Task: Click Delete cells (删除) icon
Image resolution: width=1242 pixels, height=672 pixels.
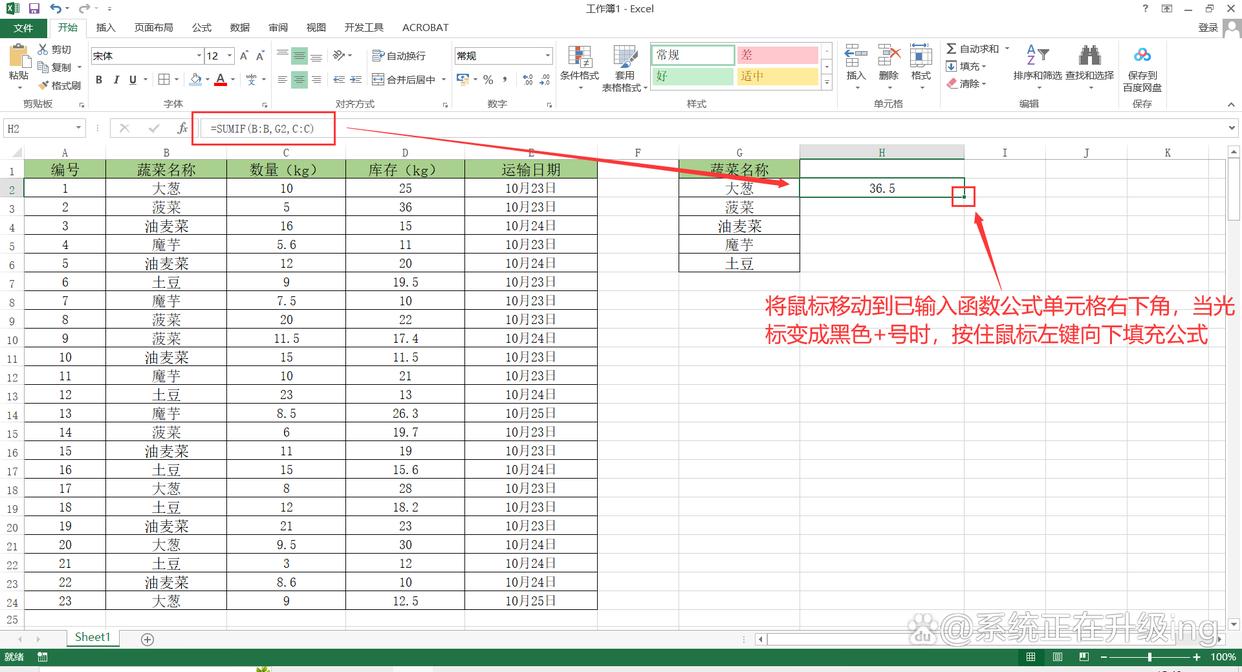Action: pyautogui.click(x=889, y=64)
